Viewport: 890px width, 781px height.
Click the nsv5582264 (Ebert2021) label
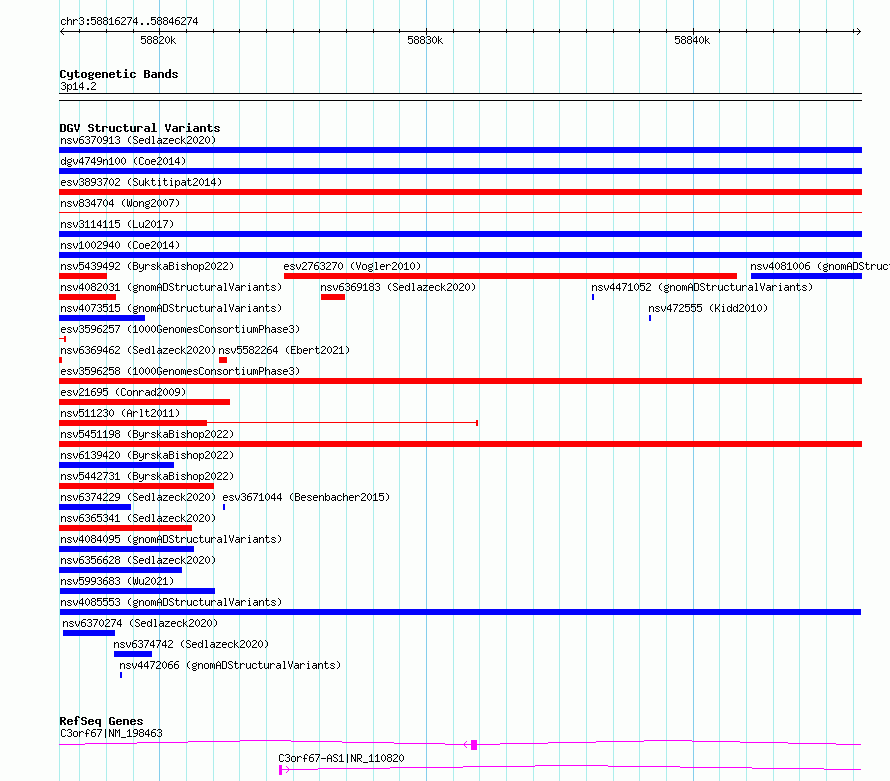[x=284, y=350]
